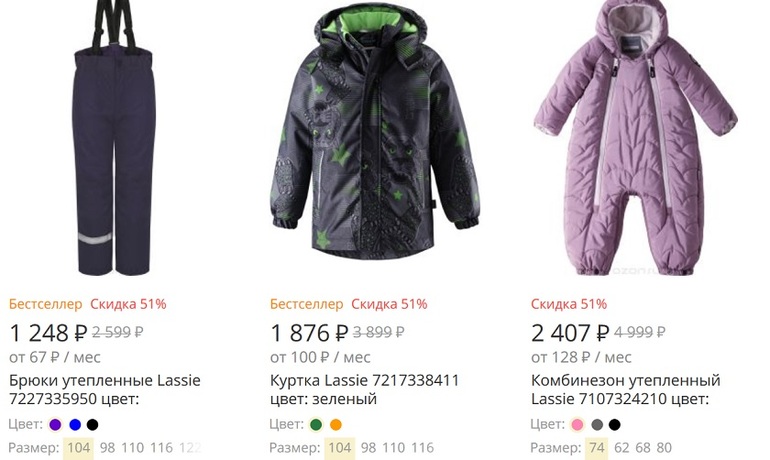
Task: Choose size 80 for the Lassie overall
Action: pos(663,448)
